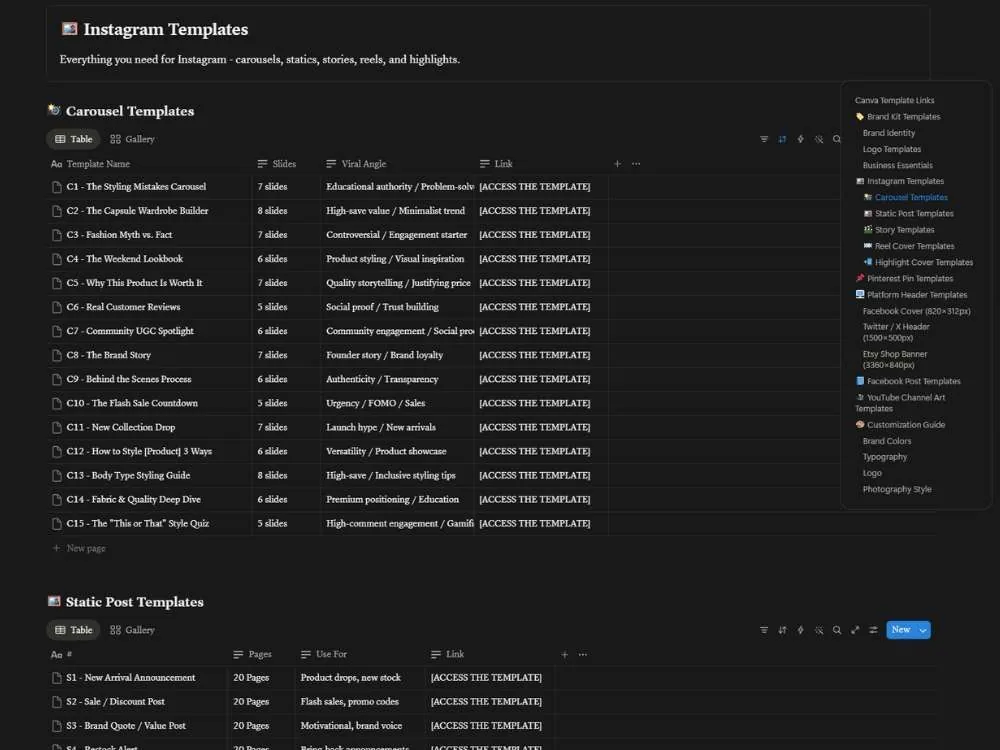Open Static Post Templates full-page expand icon
This screenshot has height=750, width=1000.
[855, 630]
